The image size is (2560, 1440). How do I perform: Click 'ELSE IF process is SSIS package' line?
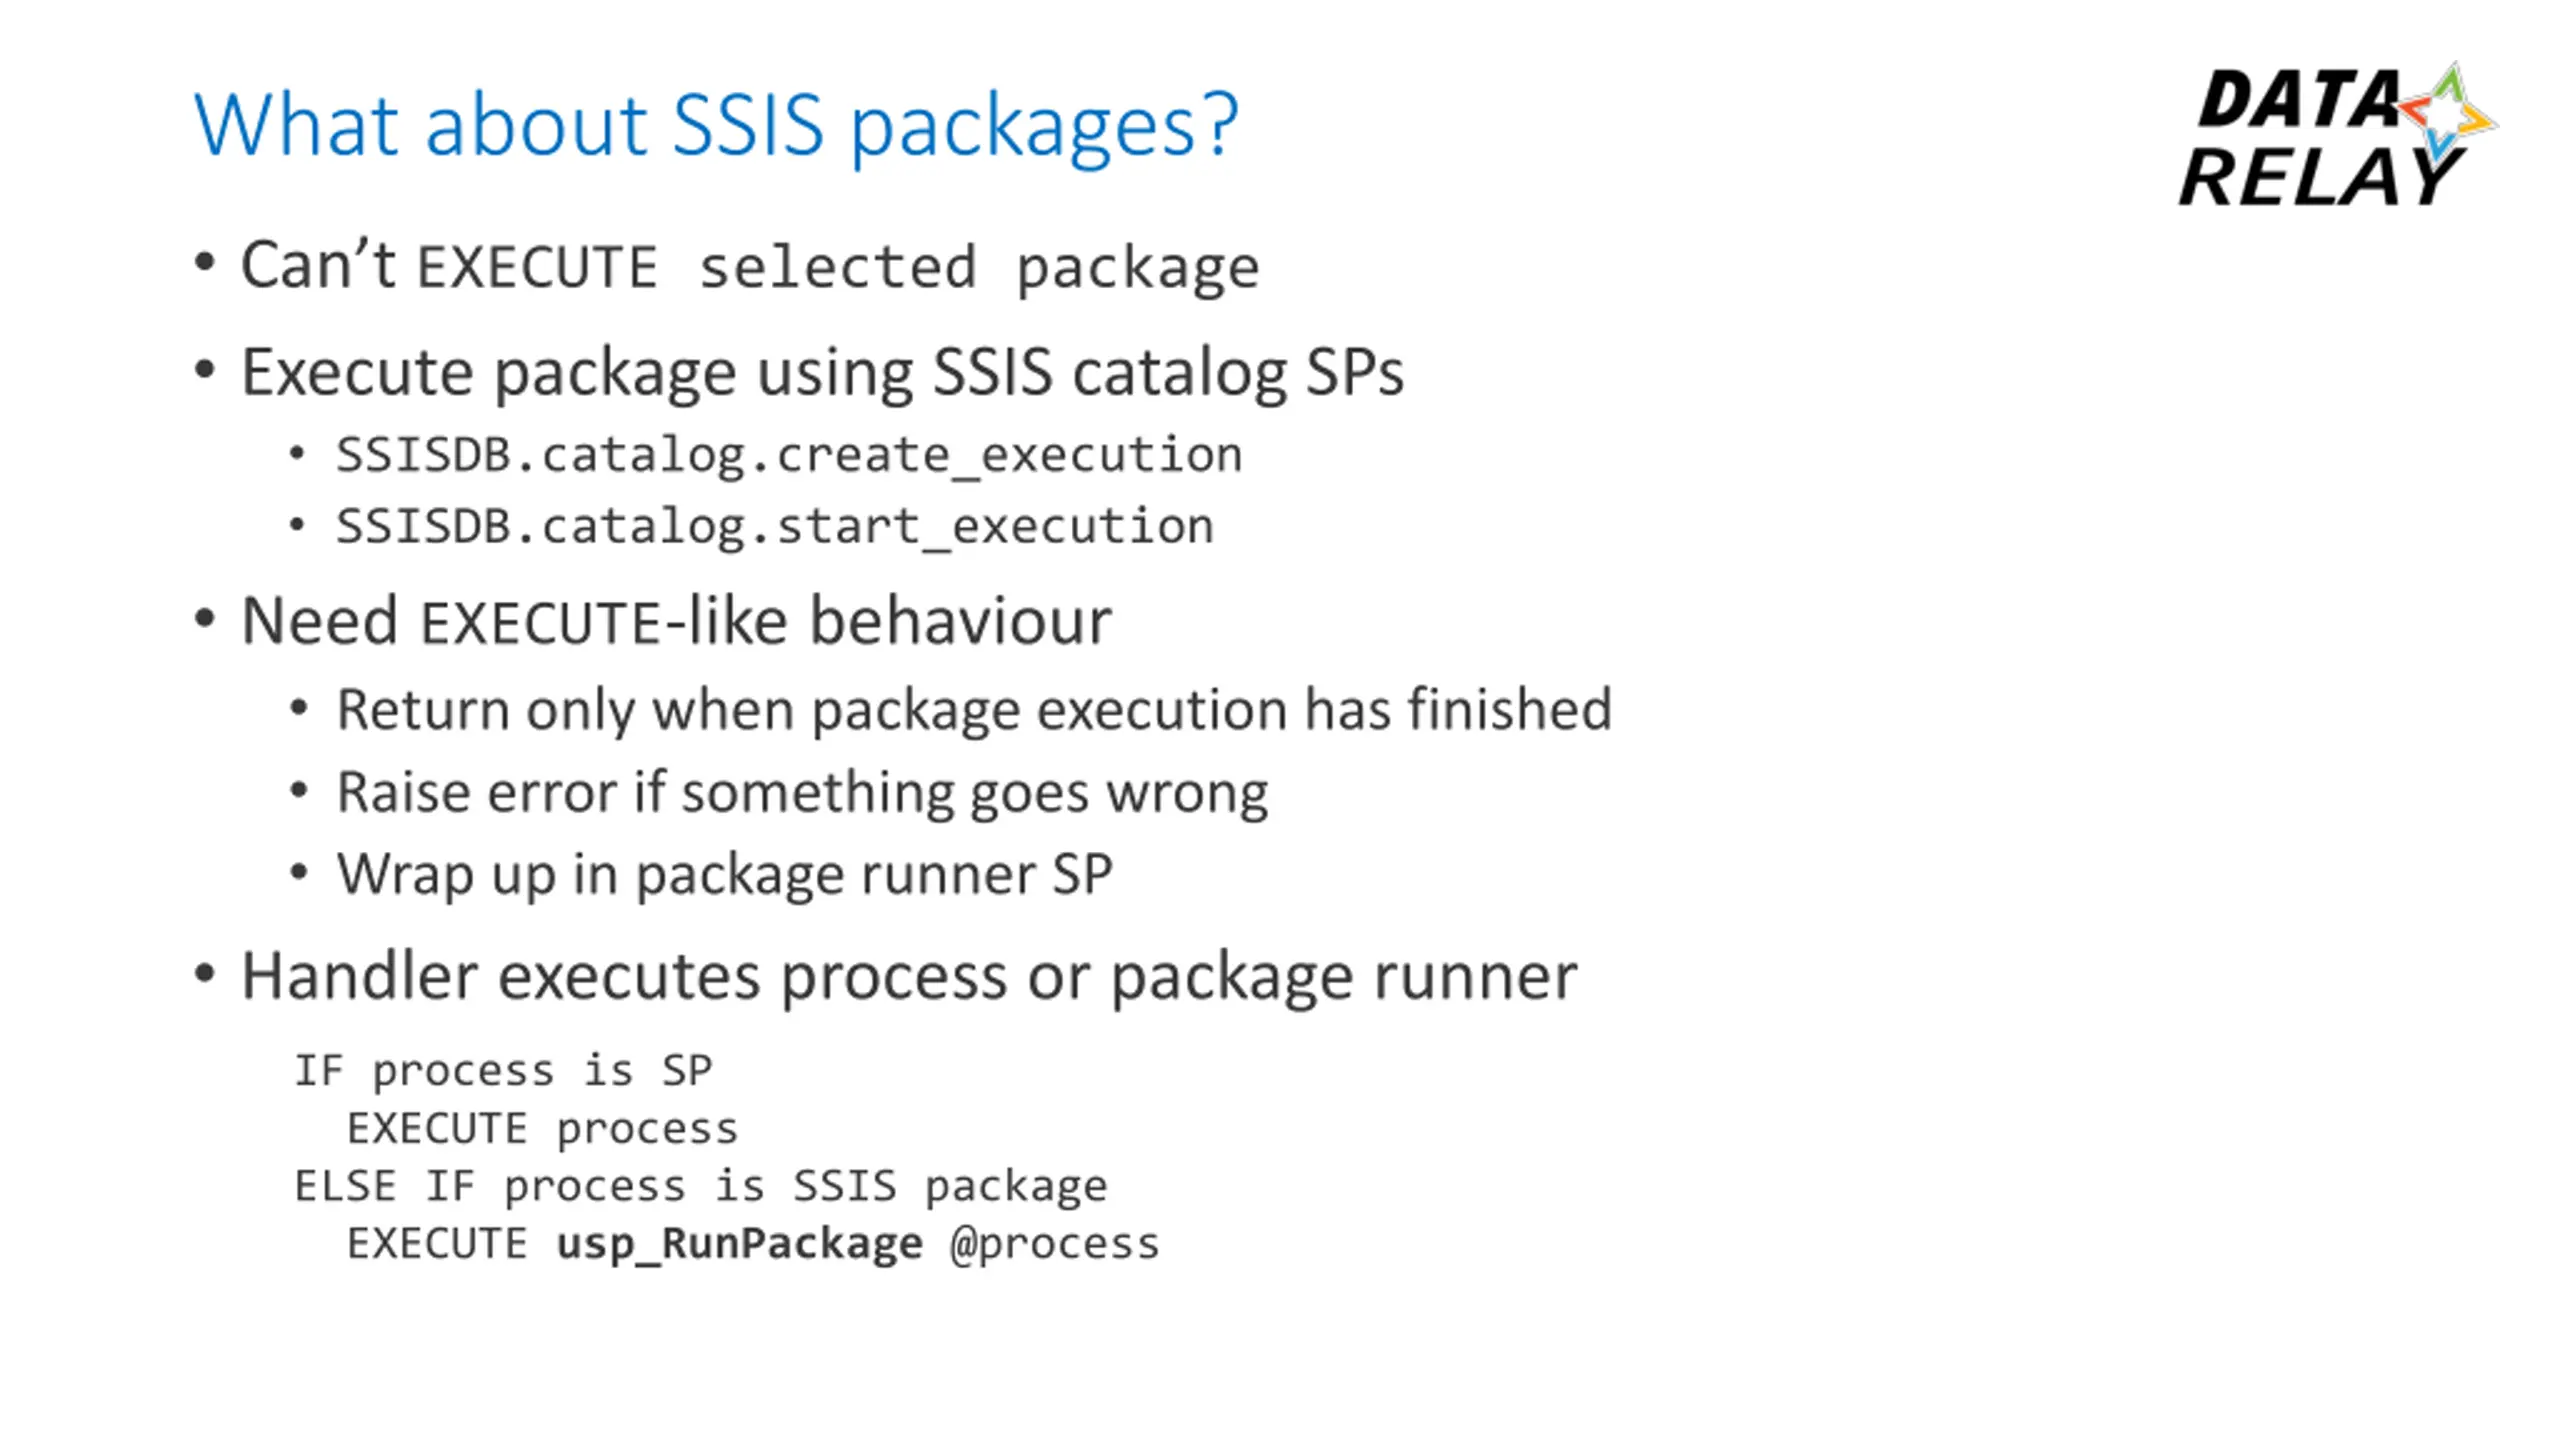(701, 1187)
